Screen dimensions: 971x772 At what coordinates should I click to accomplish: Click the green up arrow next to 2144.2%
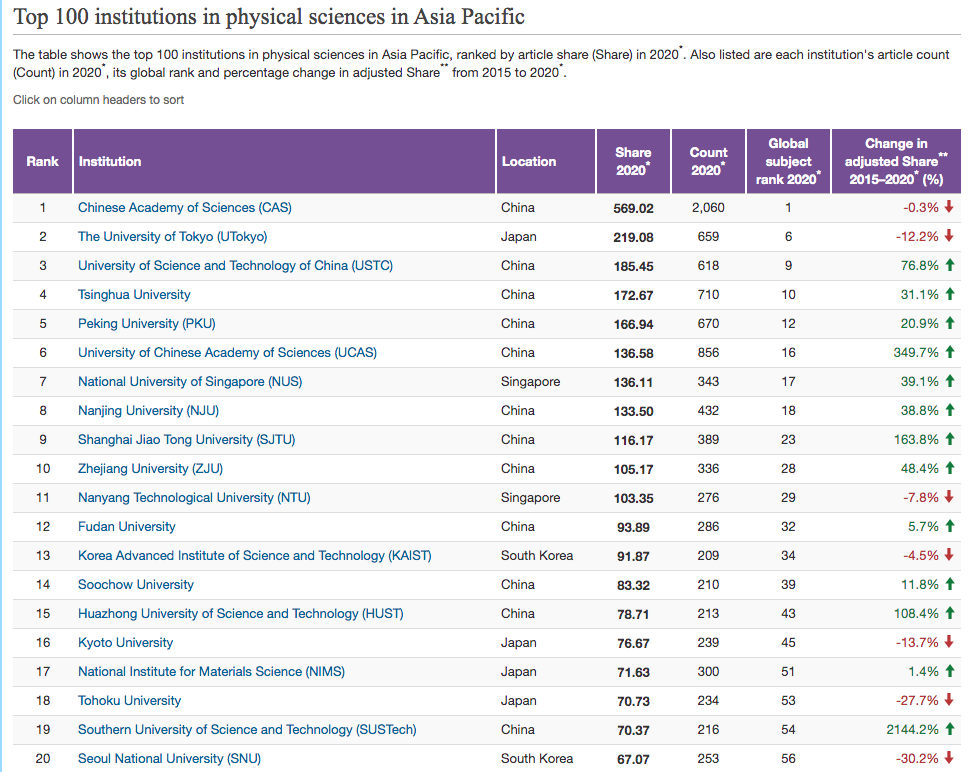coord(949,730)
